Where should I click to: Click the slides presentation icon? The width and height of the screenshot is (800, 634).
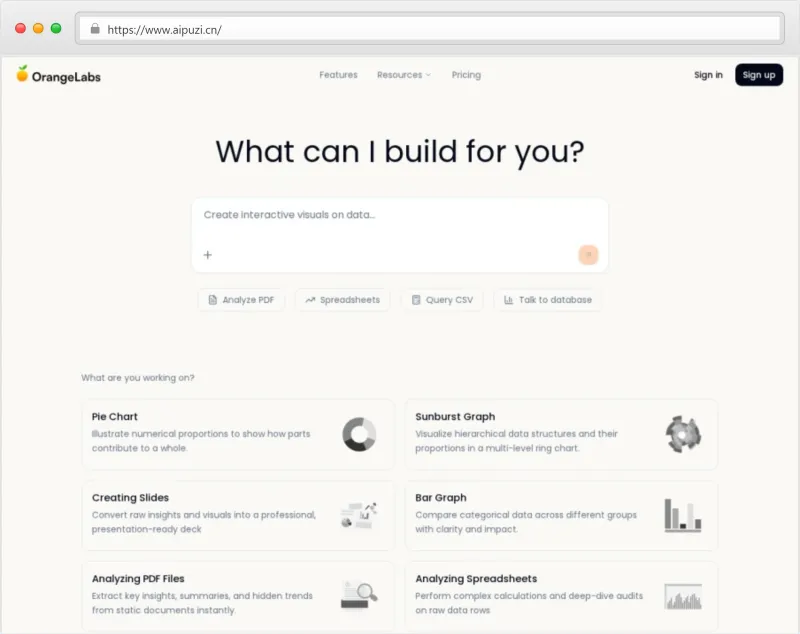[x=359, y=515]
